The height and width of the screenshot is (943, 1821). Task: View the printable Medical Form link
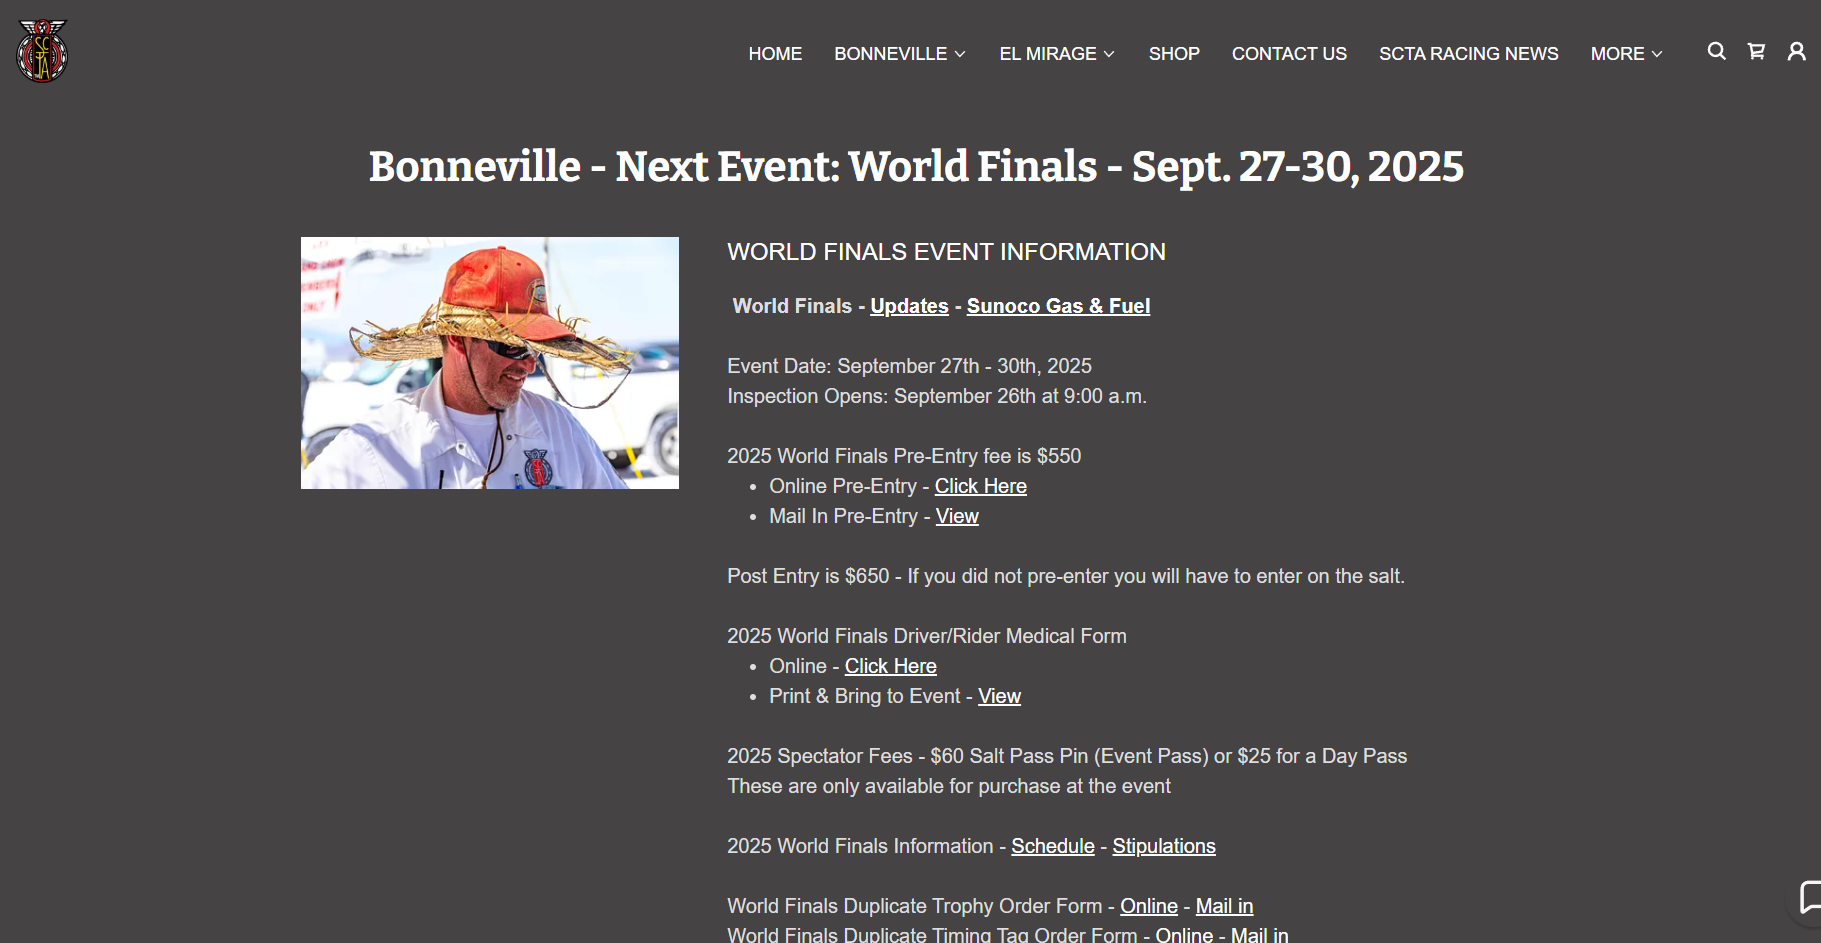point(999,696)
